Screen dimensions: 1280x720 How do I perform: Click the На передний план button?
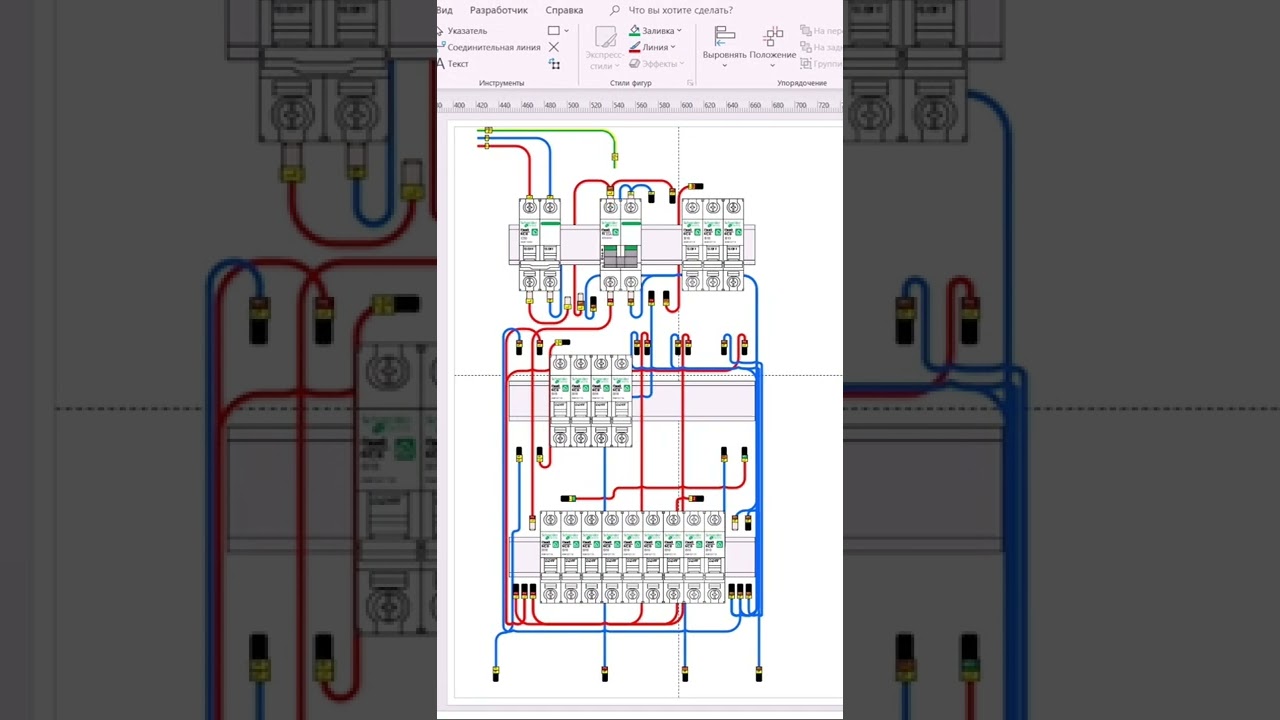click(821, 31)
